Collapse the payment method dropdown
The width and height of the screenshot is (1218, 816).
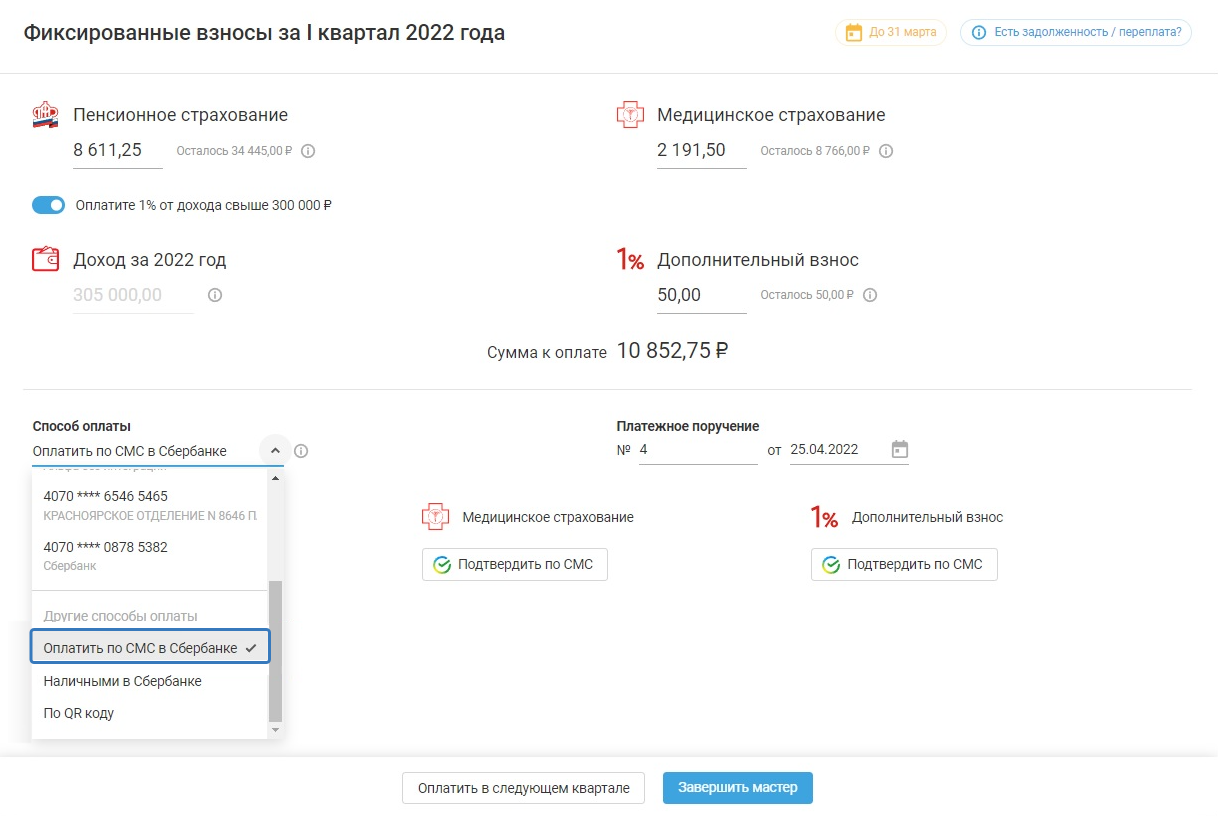point(275,451)
